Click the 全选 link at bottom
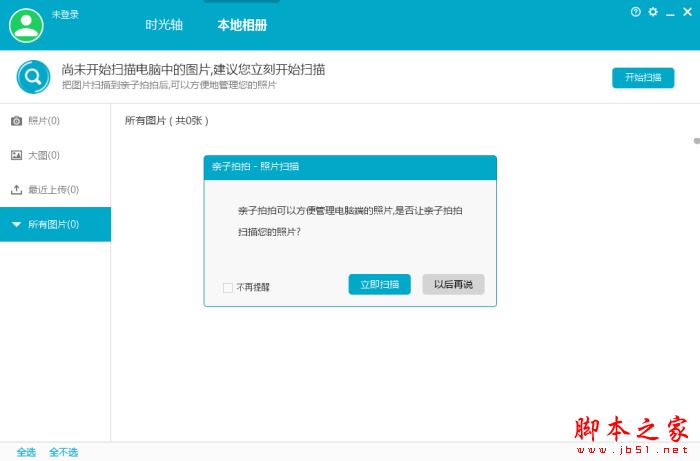 click(26, 452)
